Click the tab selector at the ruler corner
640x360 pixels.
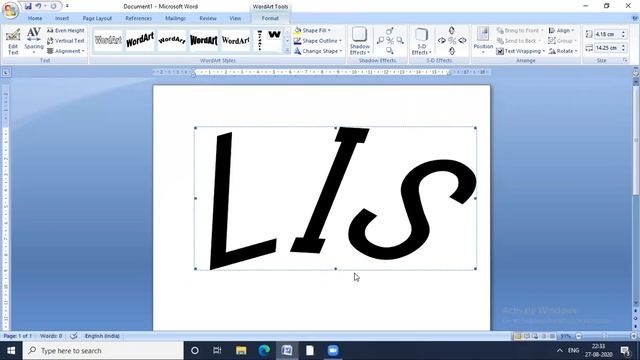click(x=6, y=73)
